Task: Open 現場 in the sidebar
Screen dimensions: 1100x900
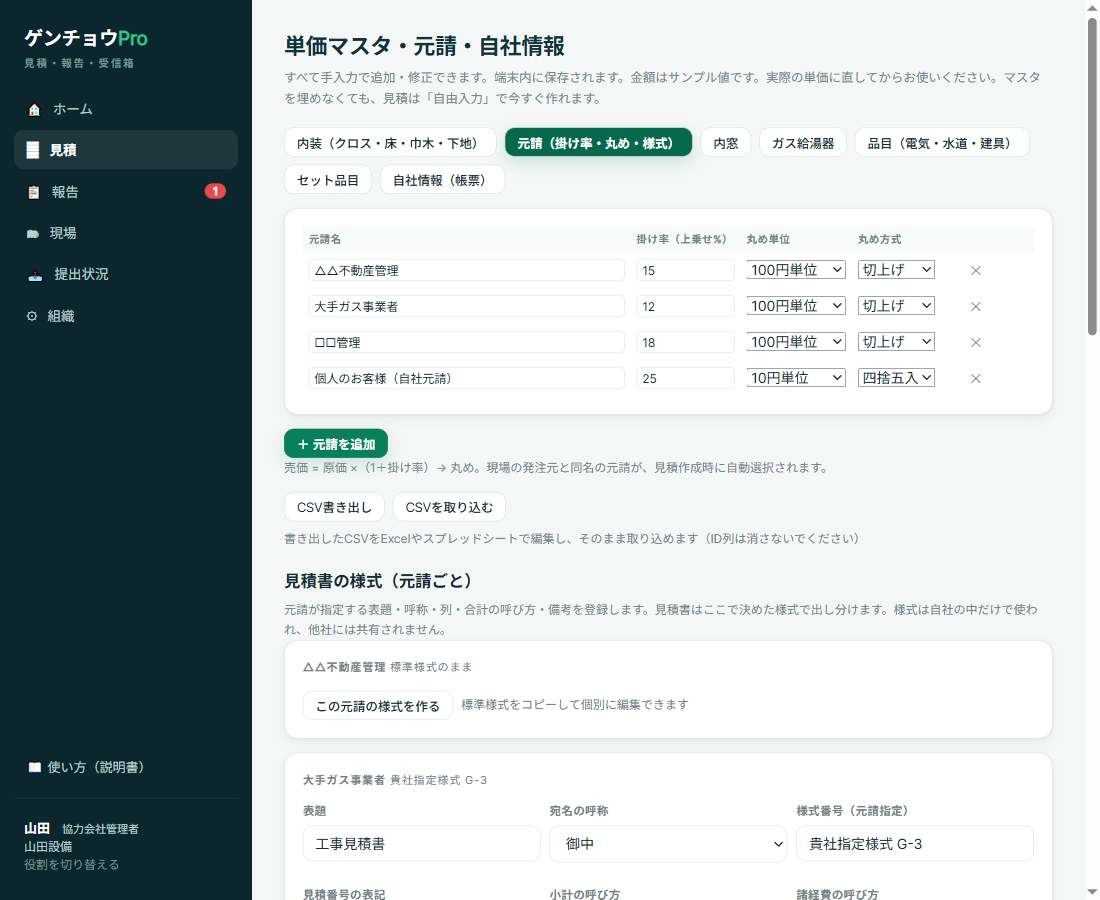Action: (126, 234)
